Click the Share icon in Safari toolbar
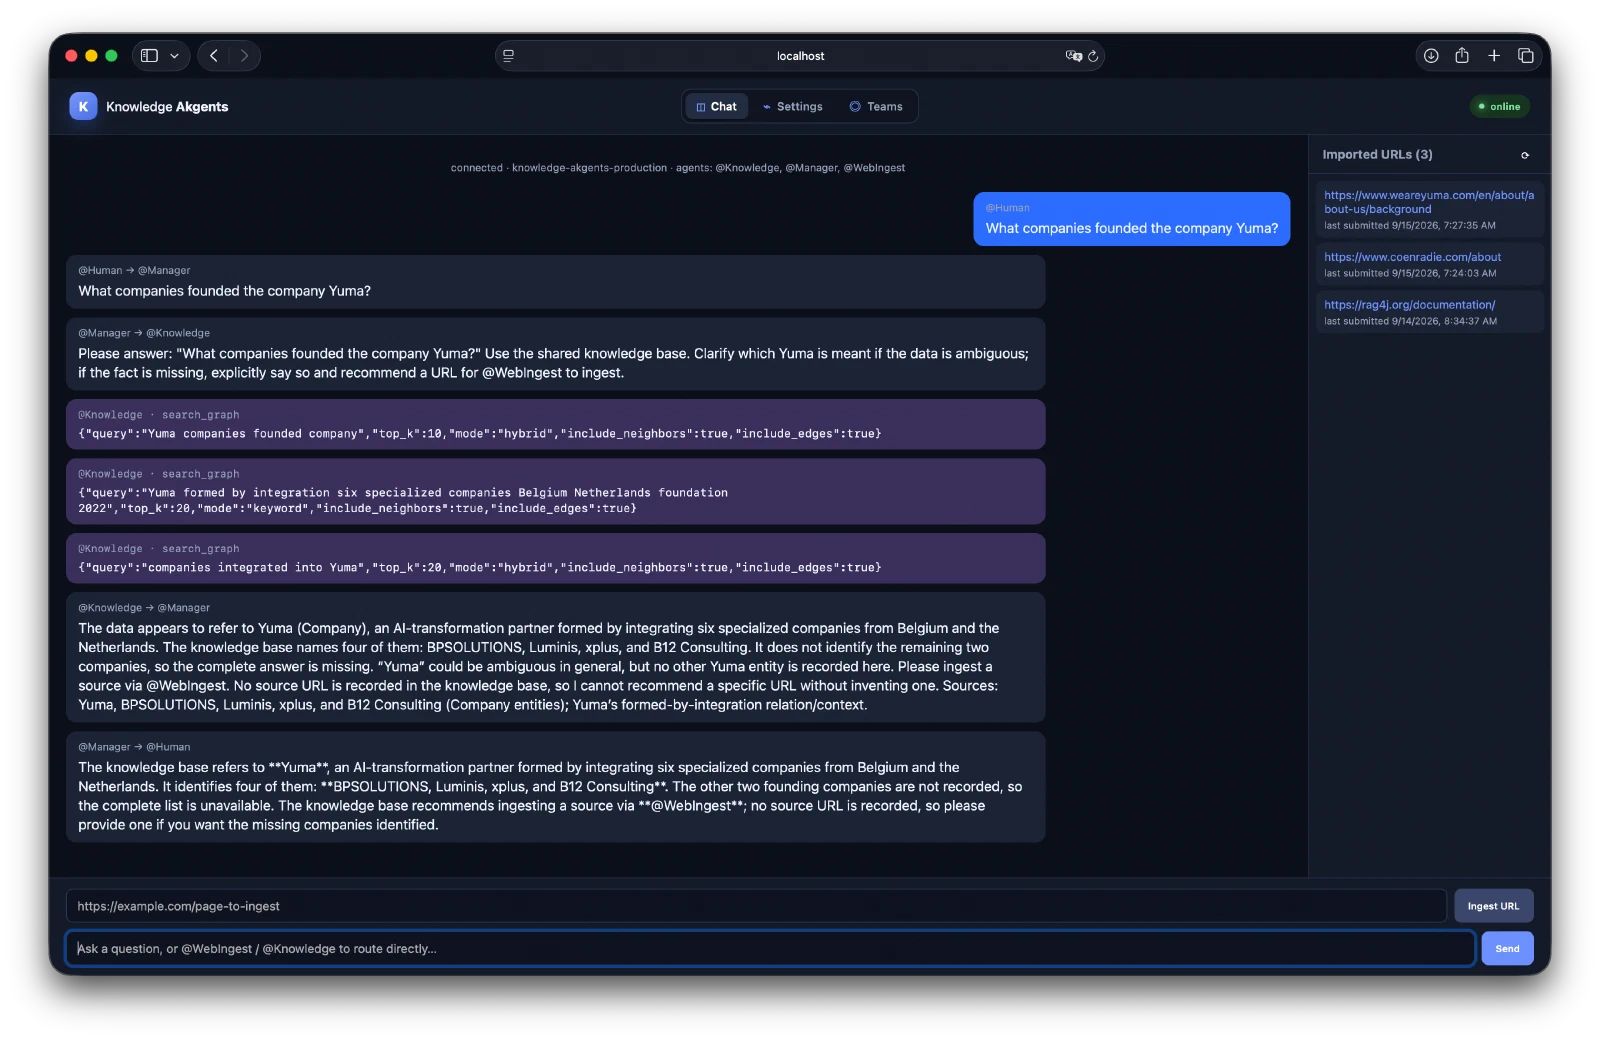 [1462, 56]
